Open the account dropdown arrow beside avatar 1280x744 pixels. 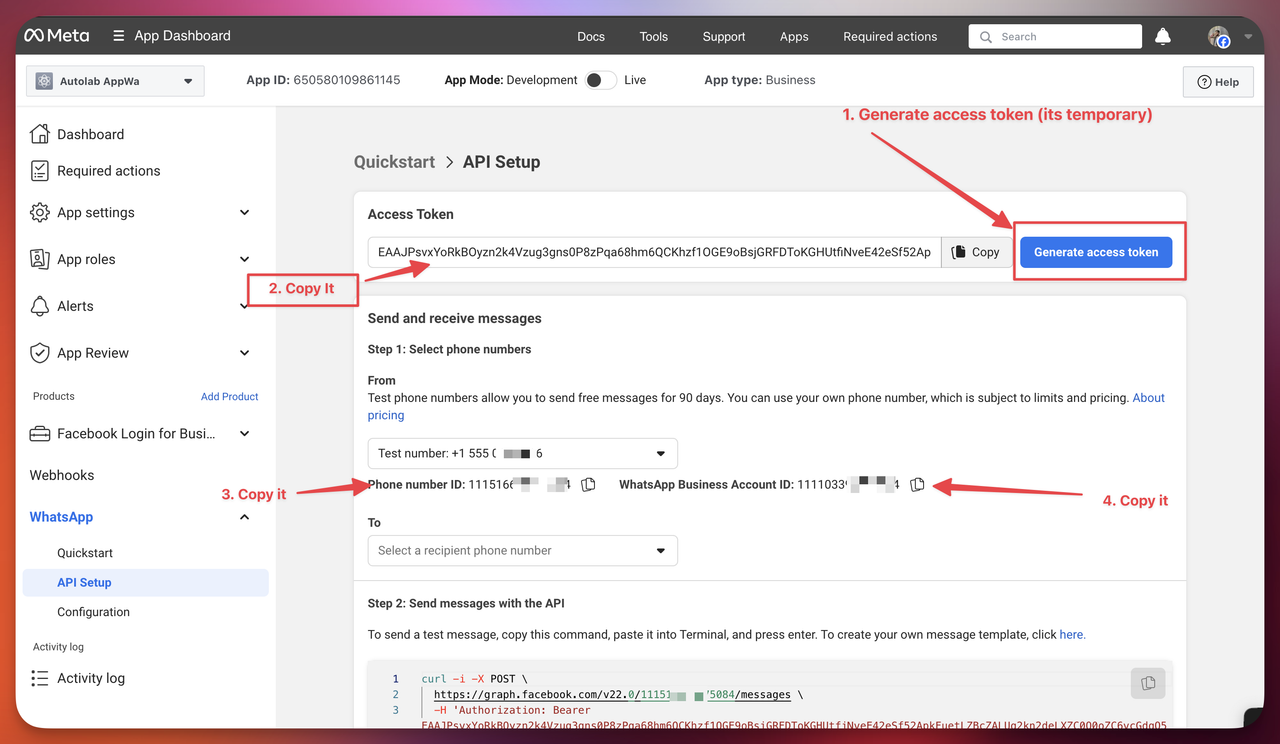[1248, 37]
